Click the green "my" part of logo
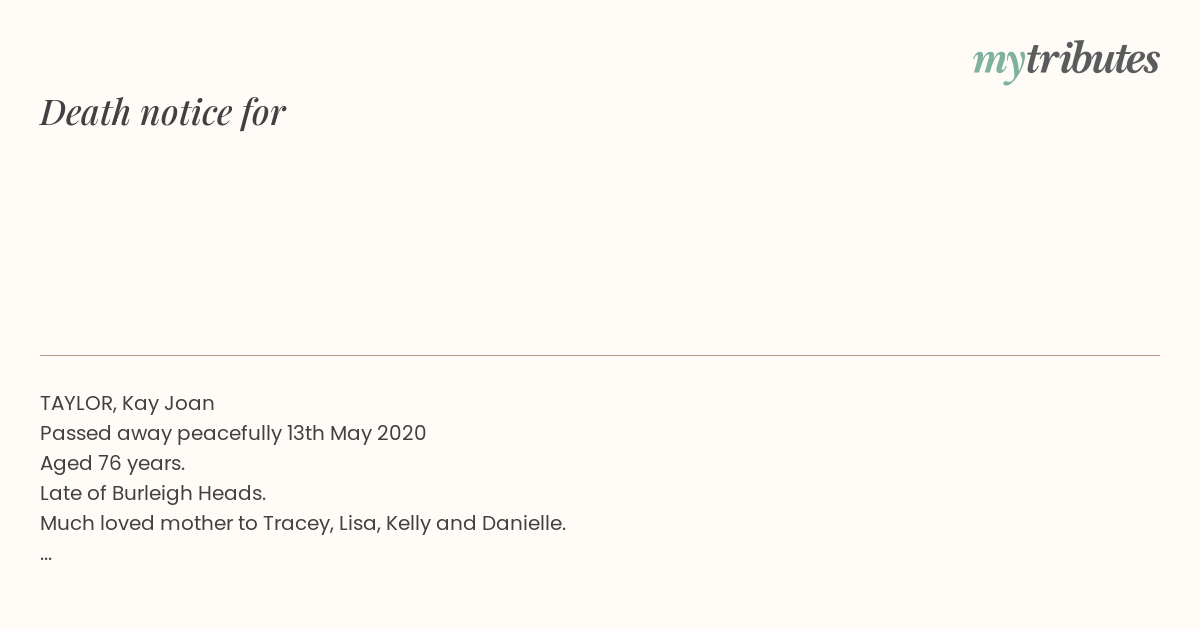Viewport: 1200px width, 630px height. (x=999, y=64)
